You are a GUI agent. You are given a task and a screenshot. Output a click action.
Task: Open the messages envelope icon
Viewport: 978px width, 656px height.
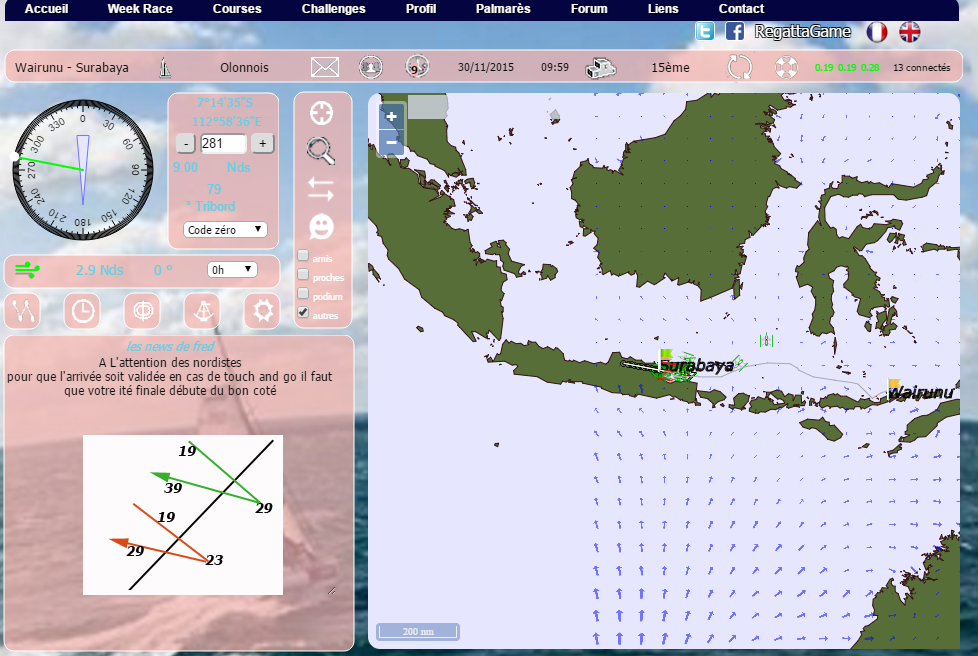[325, 67]
